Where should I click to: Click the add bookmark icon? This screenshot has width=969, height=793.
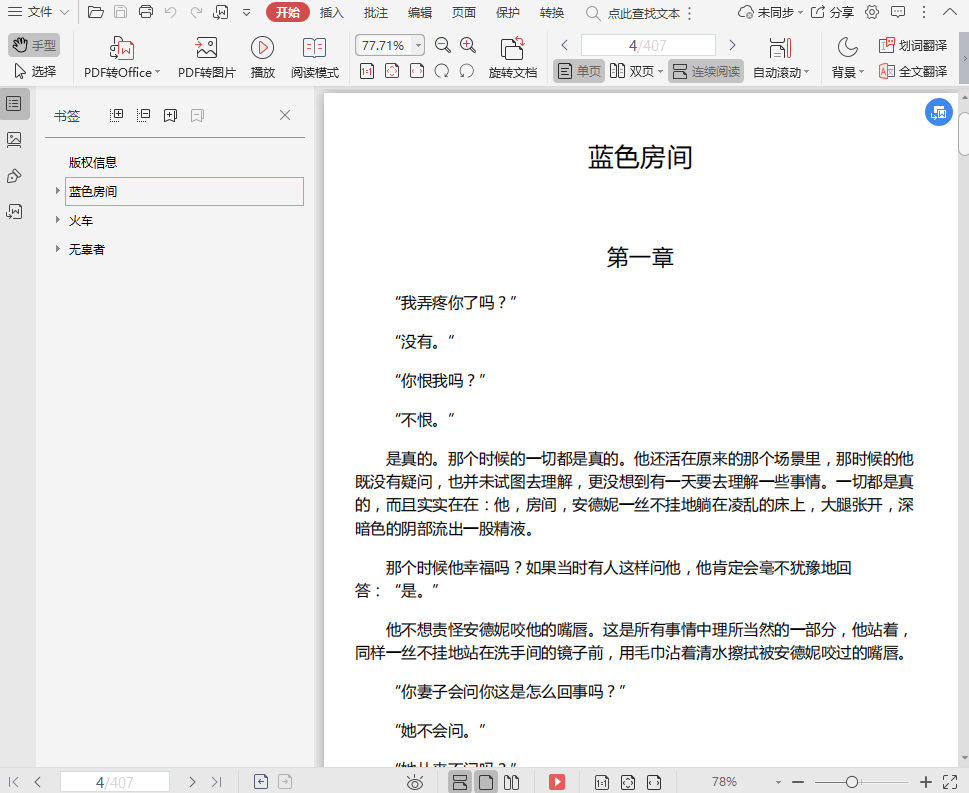pyautogui.click(x=170, y=115)
